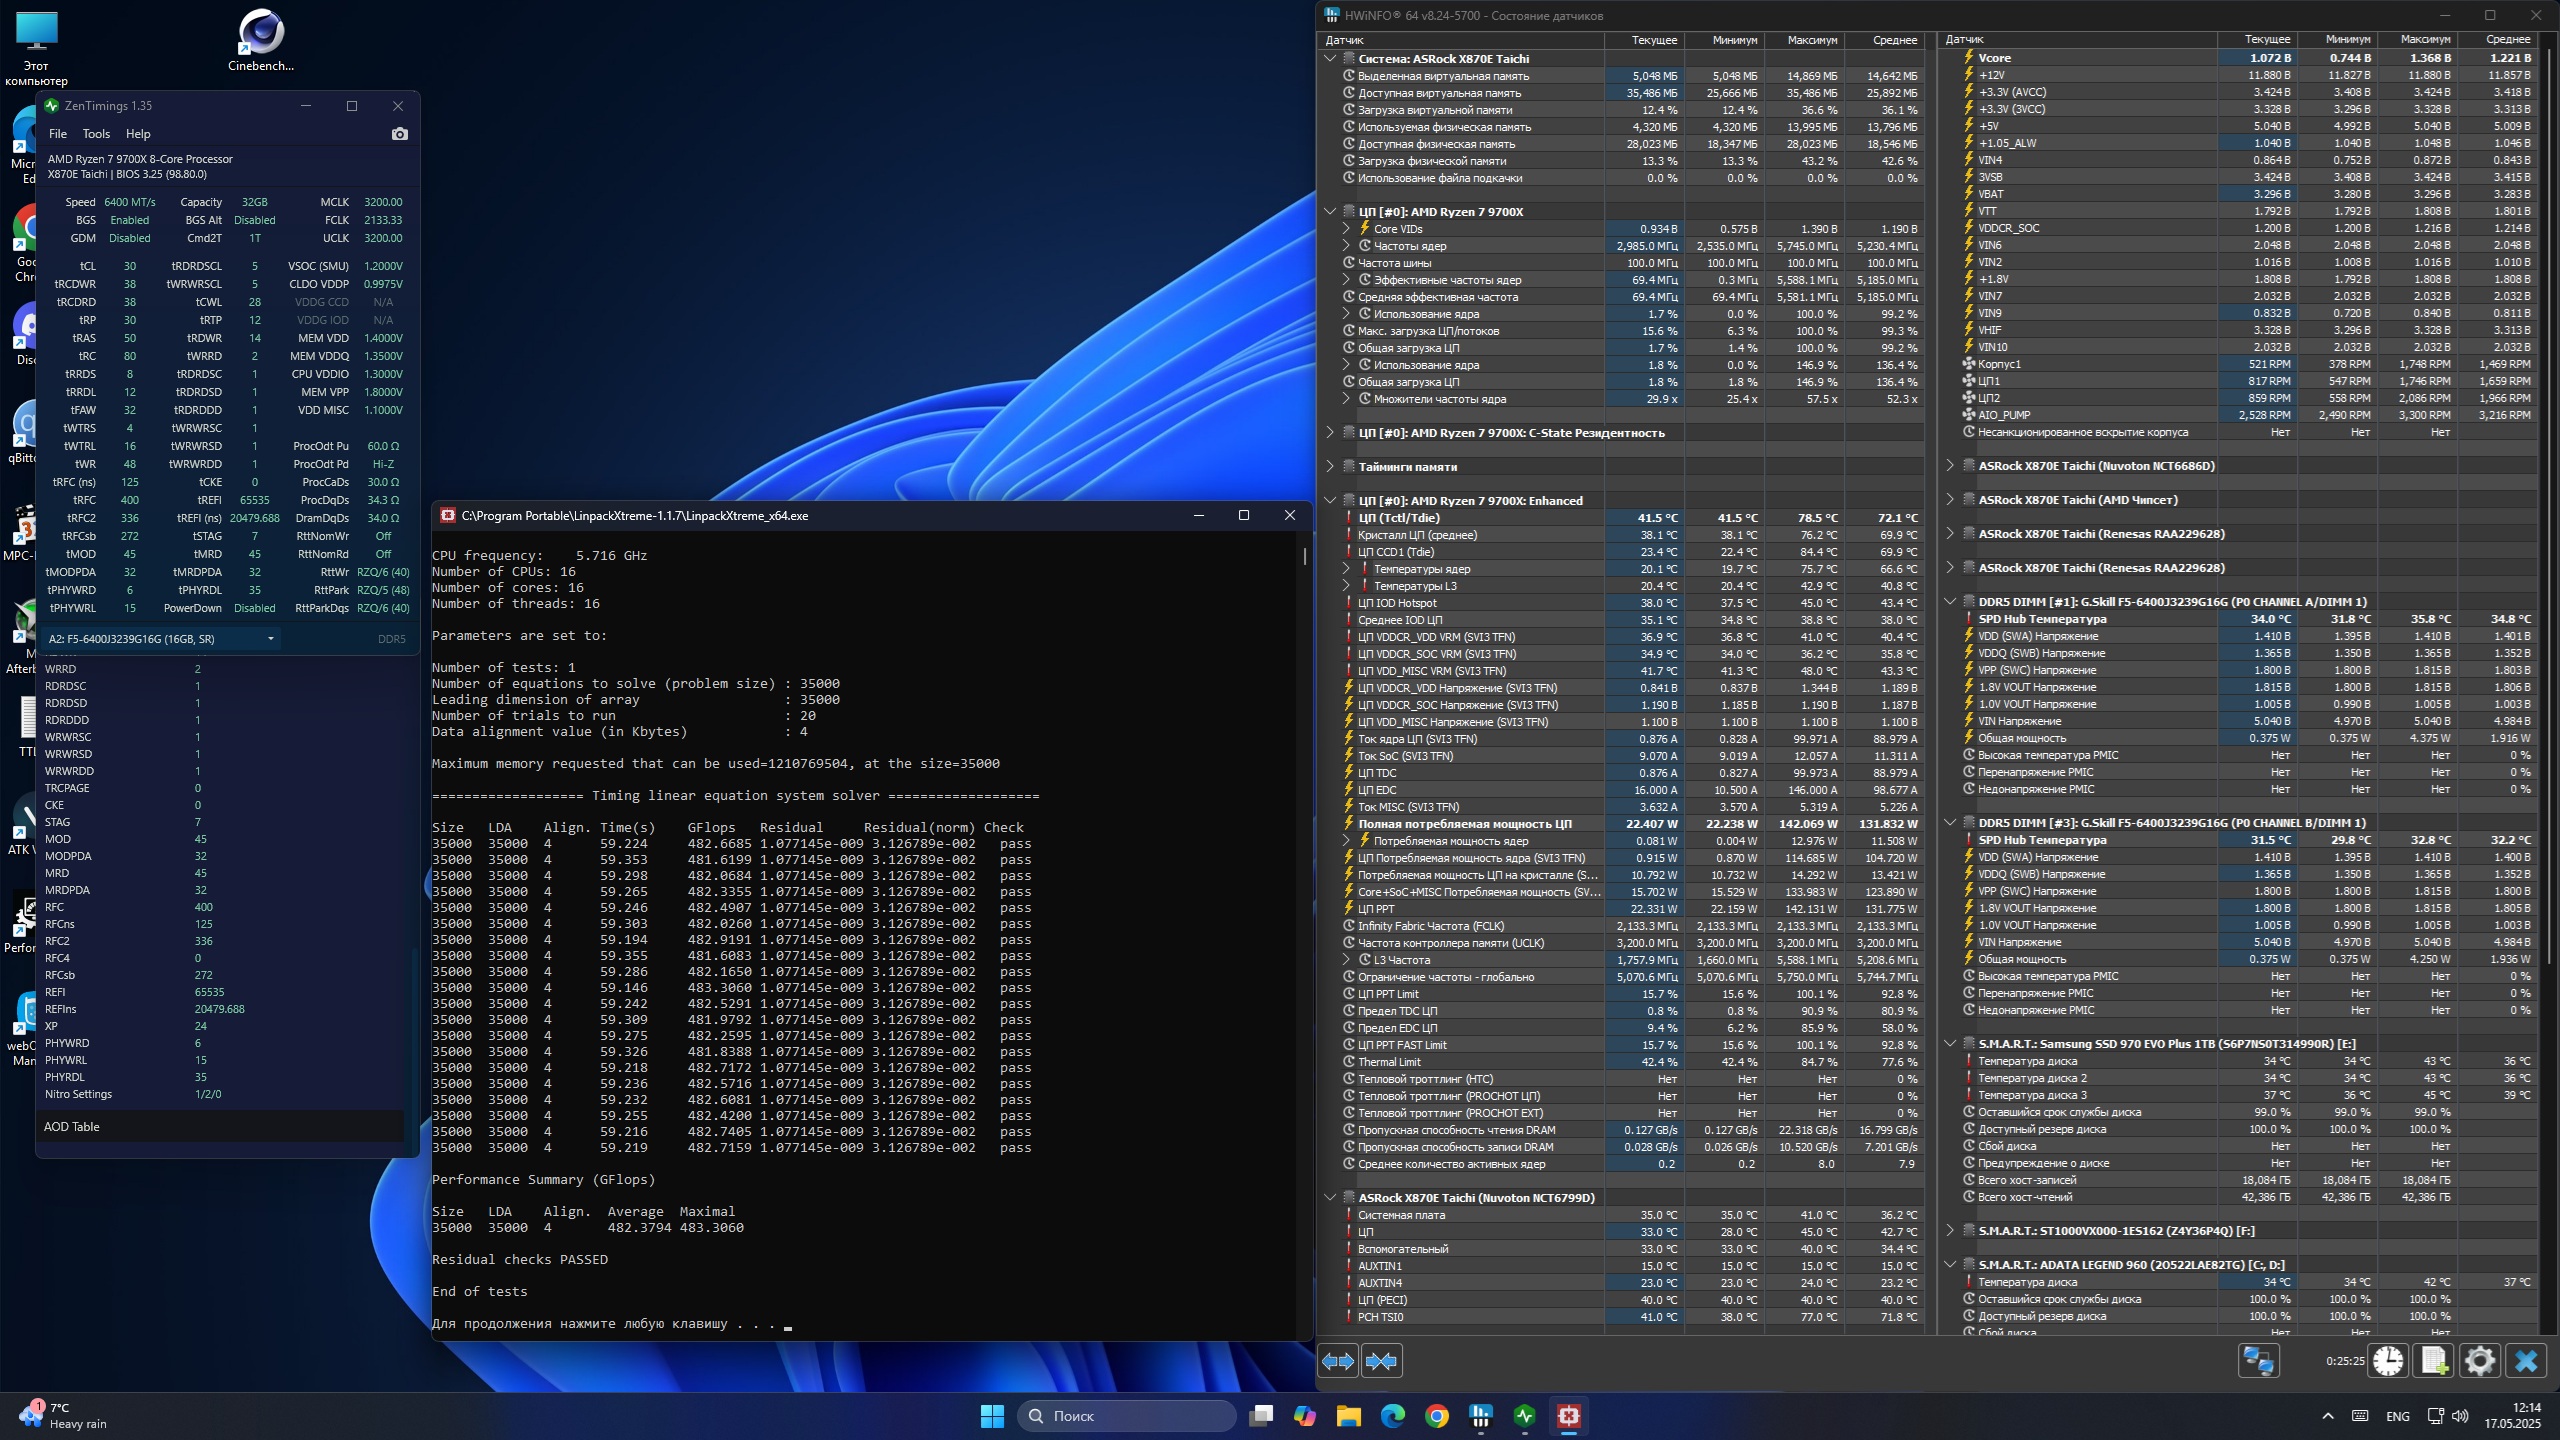This screenshot has height=1440, width=2560.
Task: Open HWiNFO remote network monitoring icon
Action: coord(2258,1361)
